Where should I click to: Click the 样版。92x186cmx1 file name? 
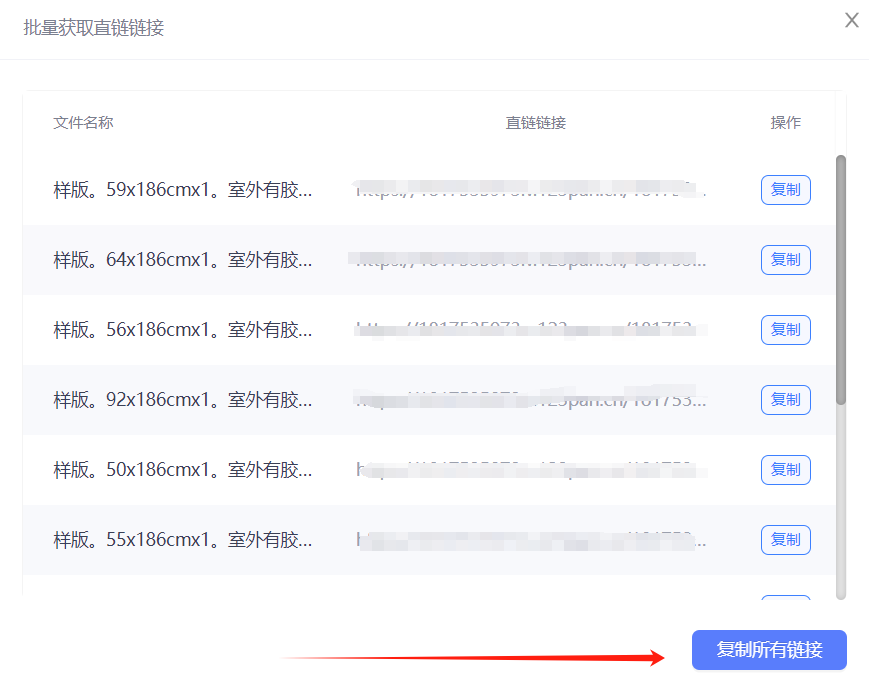tap(182, 400)
